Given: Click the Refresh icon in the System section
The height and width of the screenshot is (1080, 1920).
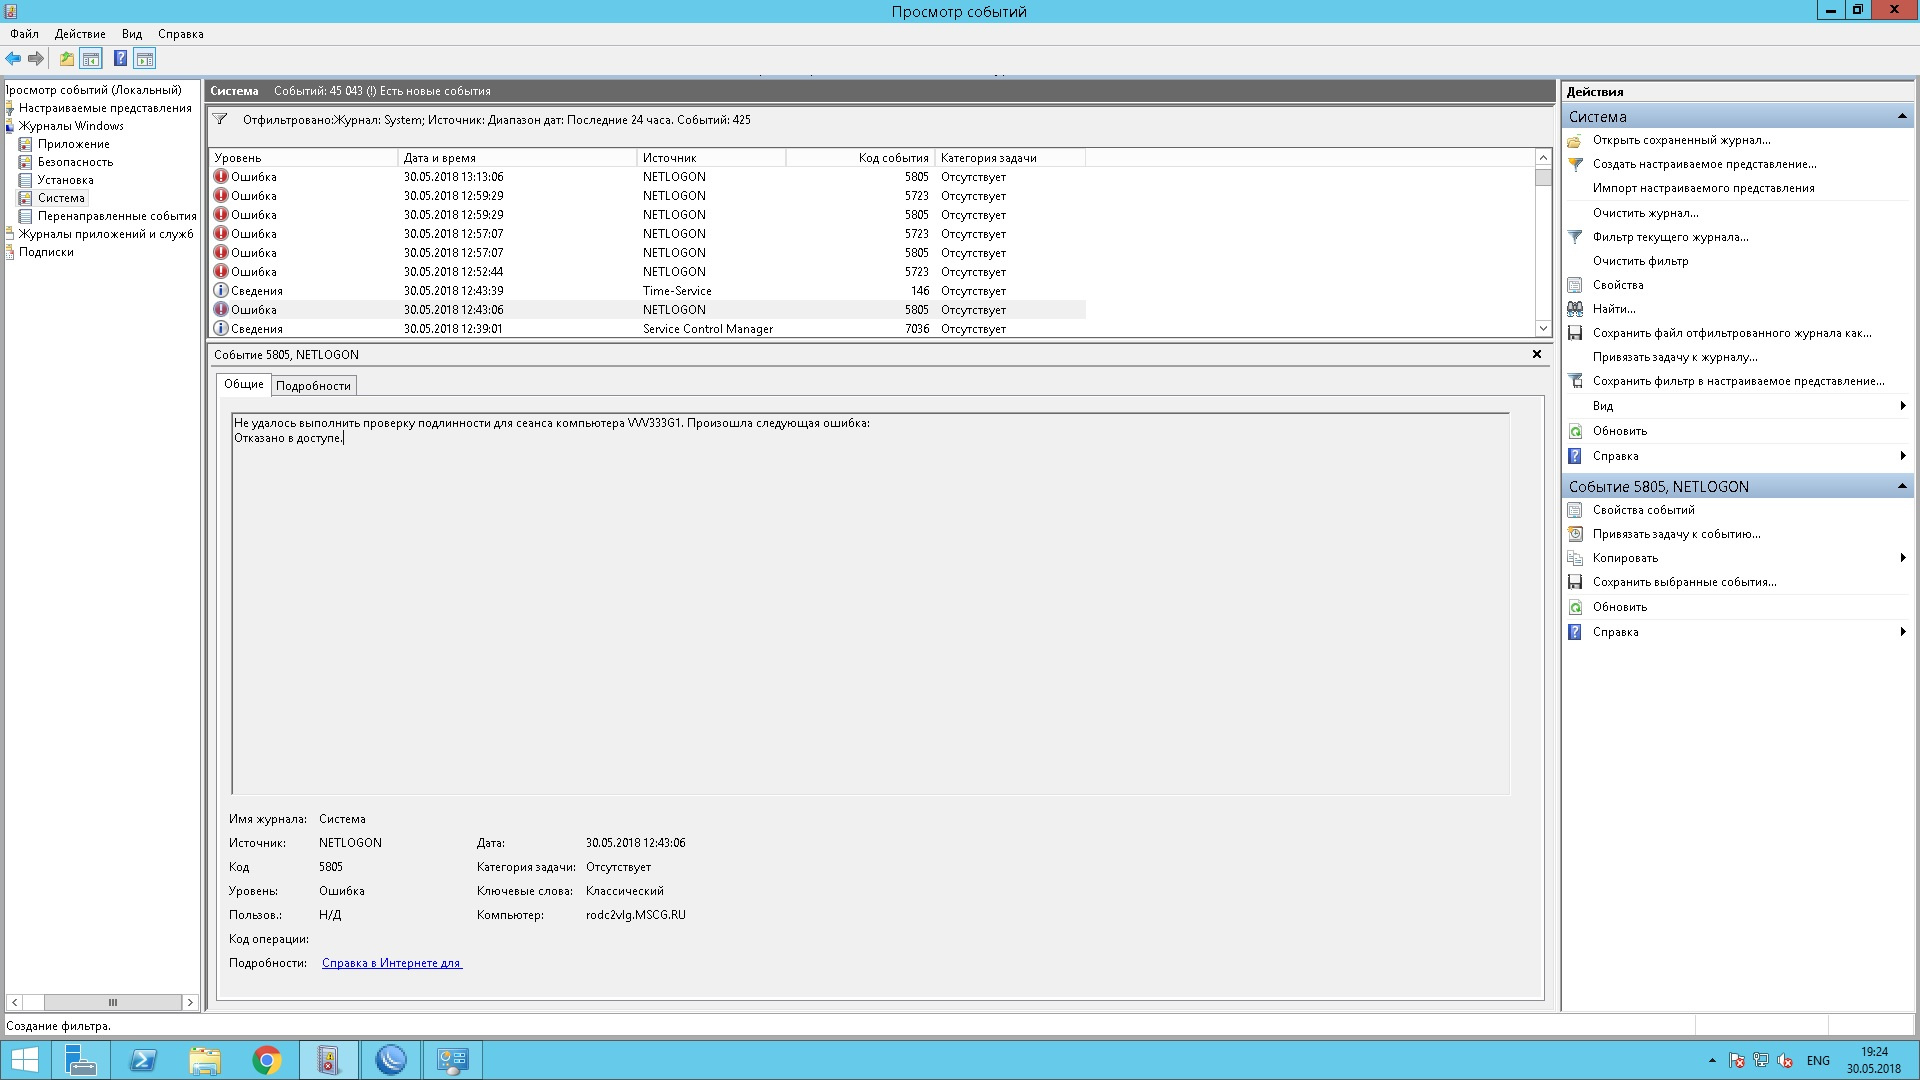Looking at the screenshot, I should (1575, 431).
